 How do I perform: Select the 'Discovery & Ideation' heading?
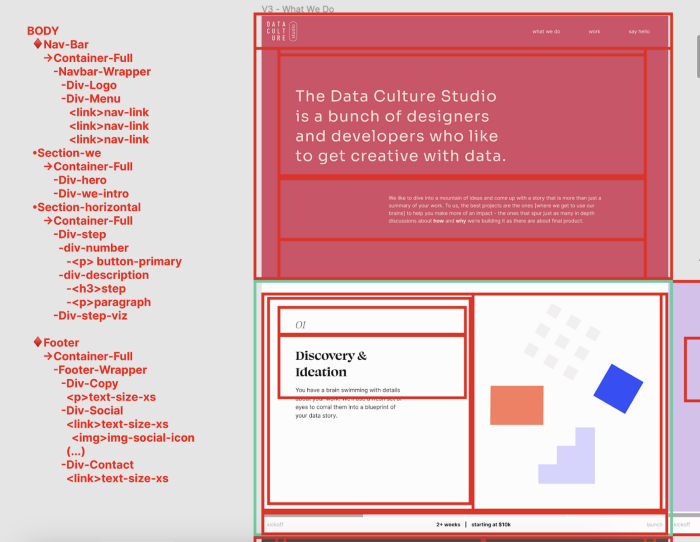point(331,364)
